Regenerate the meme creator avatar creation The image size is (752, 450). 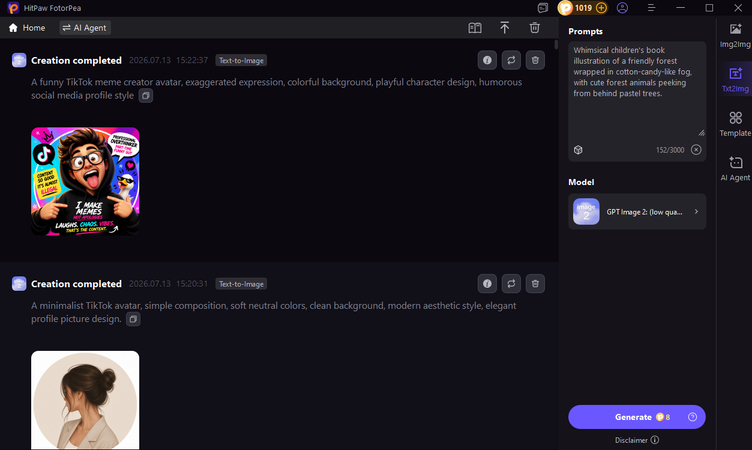point(511,60)
